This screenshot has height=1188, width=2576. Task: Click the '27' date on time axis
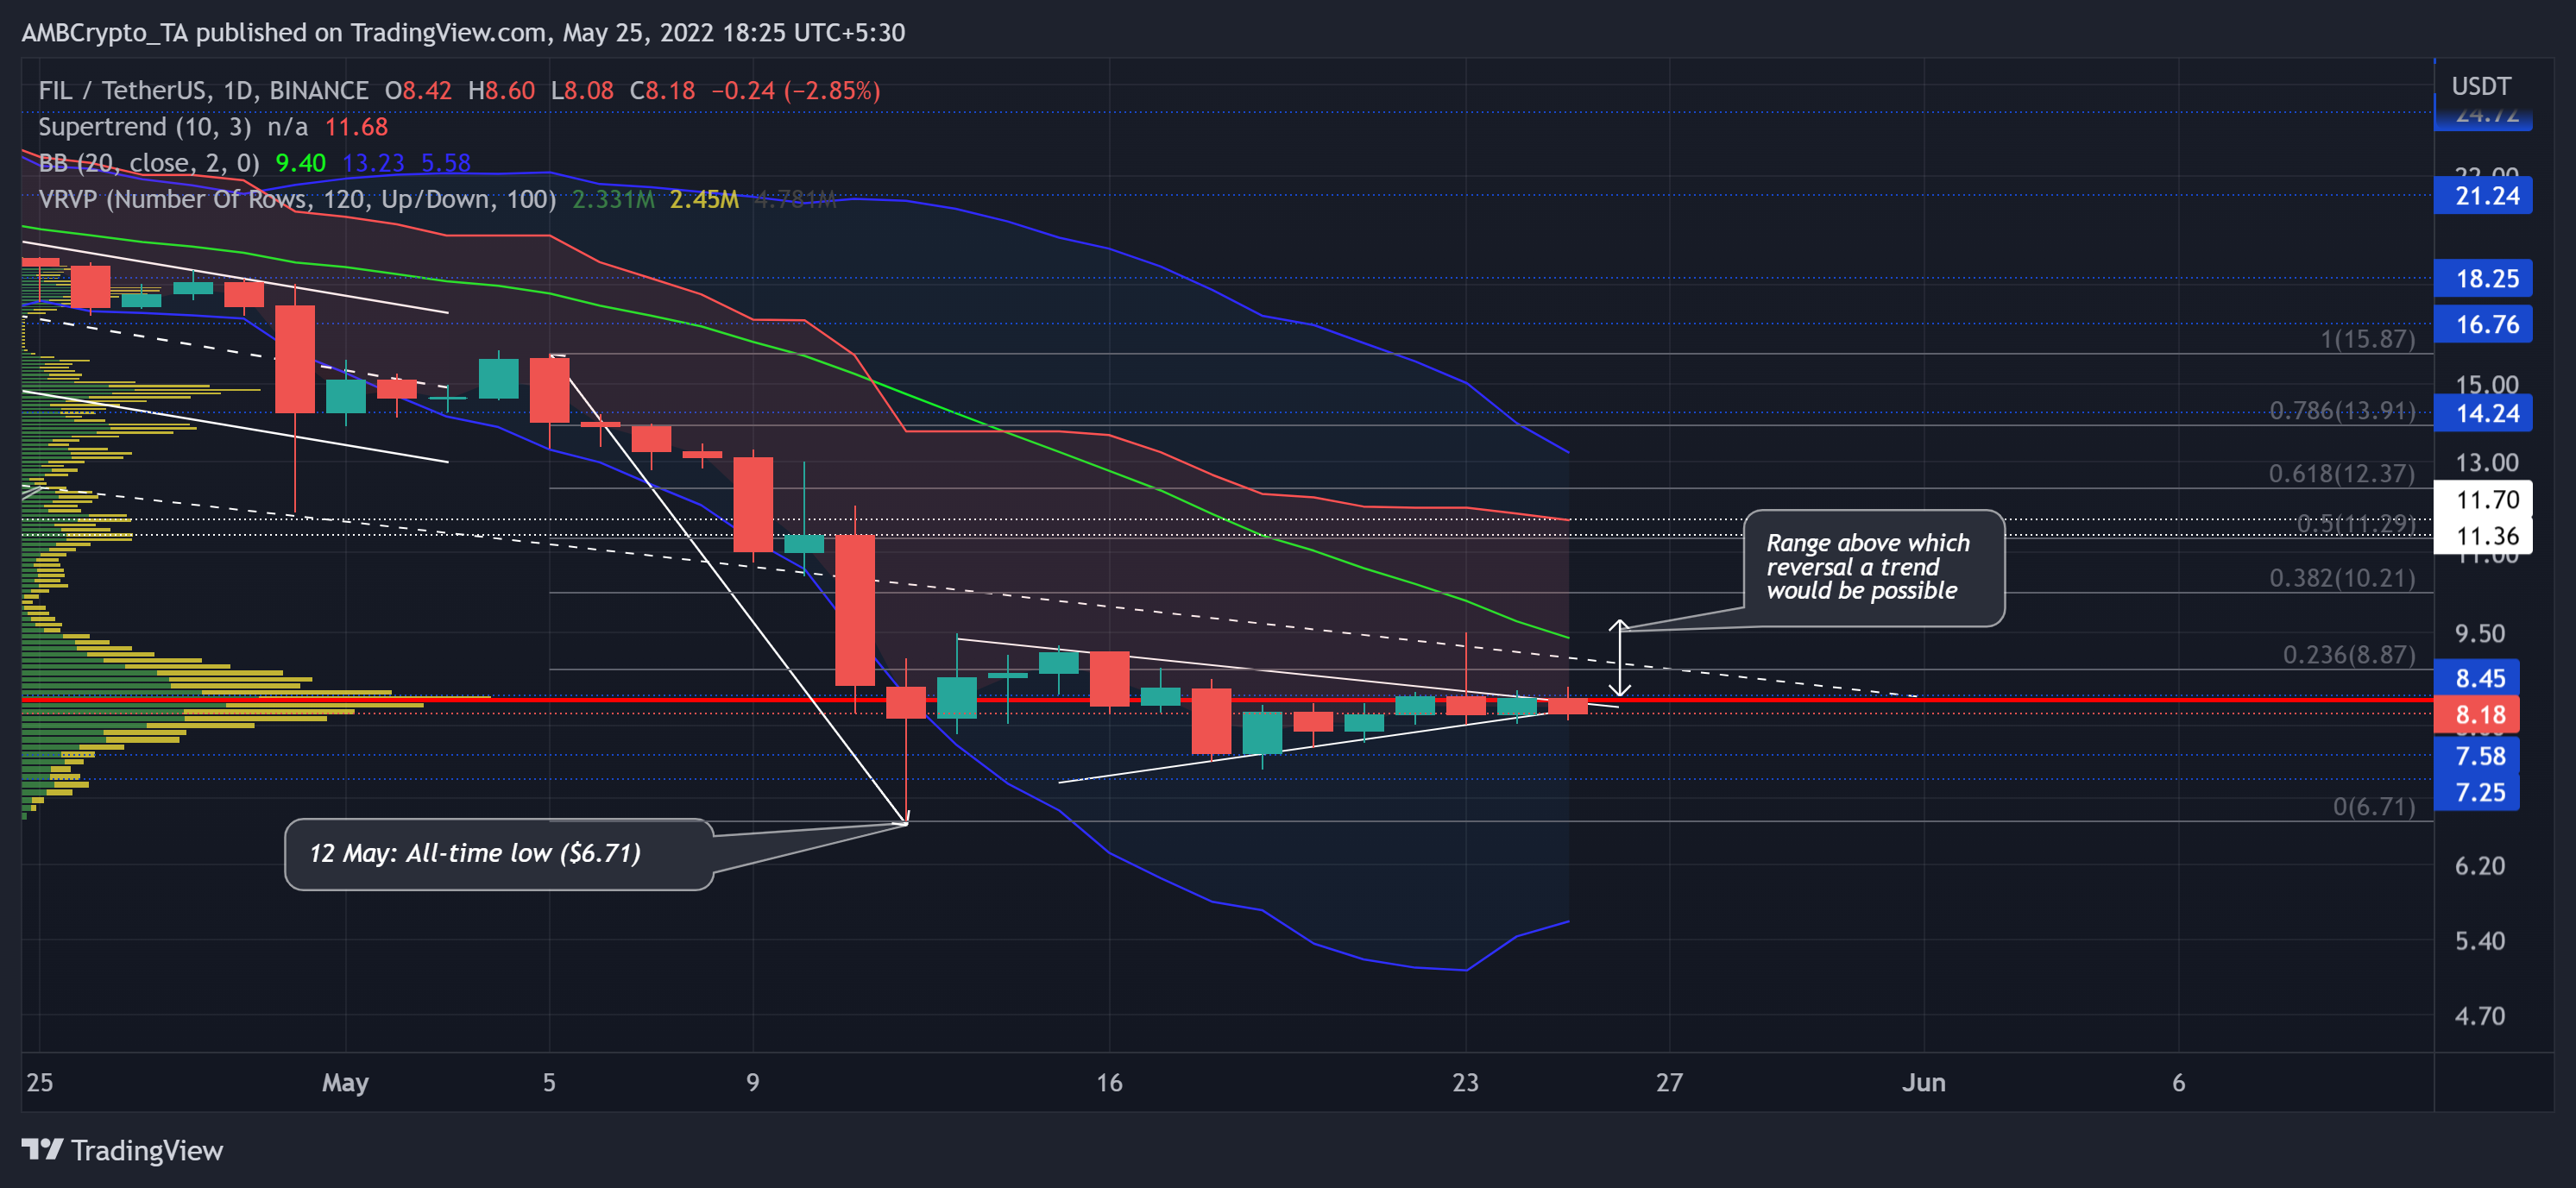(x=1669, y=1082)
